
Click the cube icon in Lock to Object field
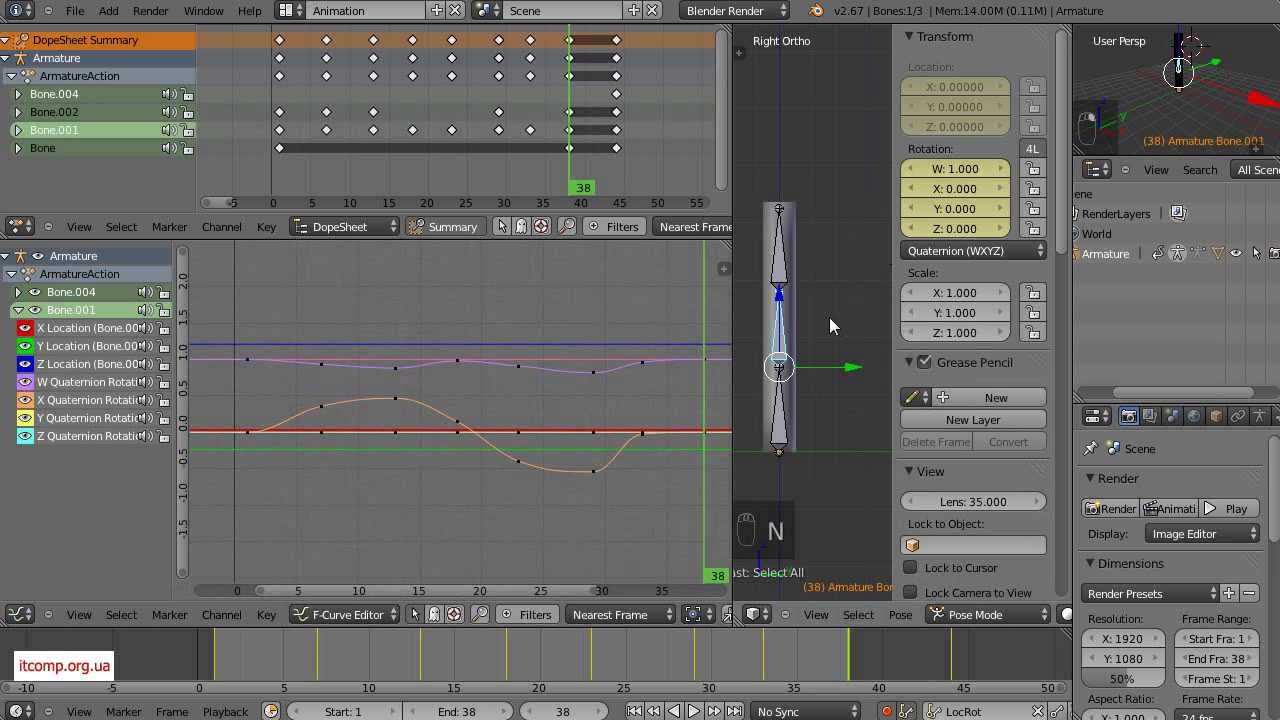tap(913, 545)
